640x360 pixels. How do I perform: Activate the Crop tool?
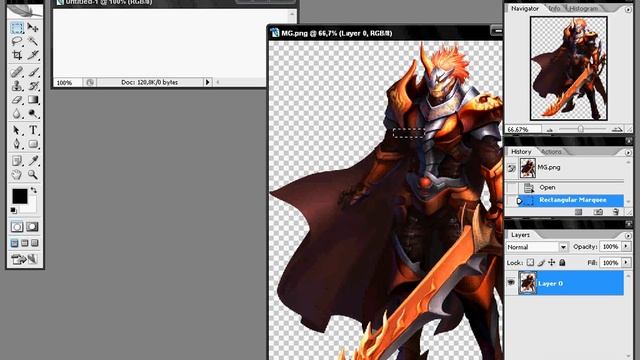(x=17, y=54)
